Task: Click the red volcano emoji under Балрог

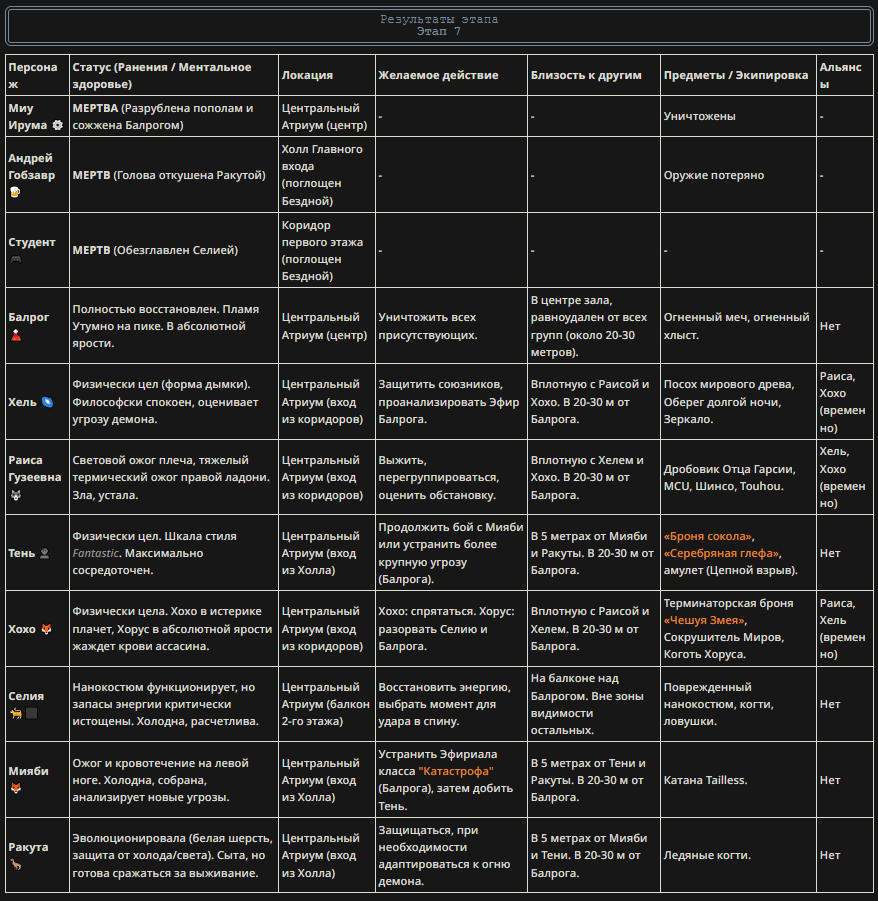Action: (16, 335)
